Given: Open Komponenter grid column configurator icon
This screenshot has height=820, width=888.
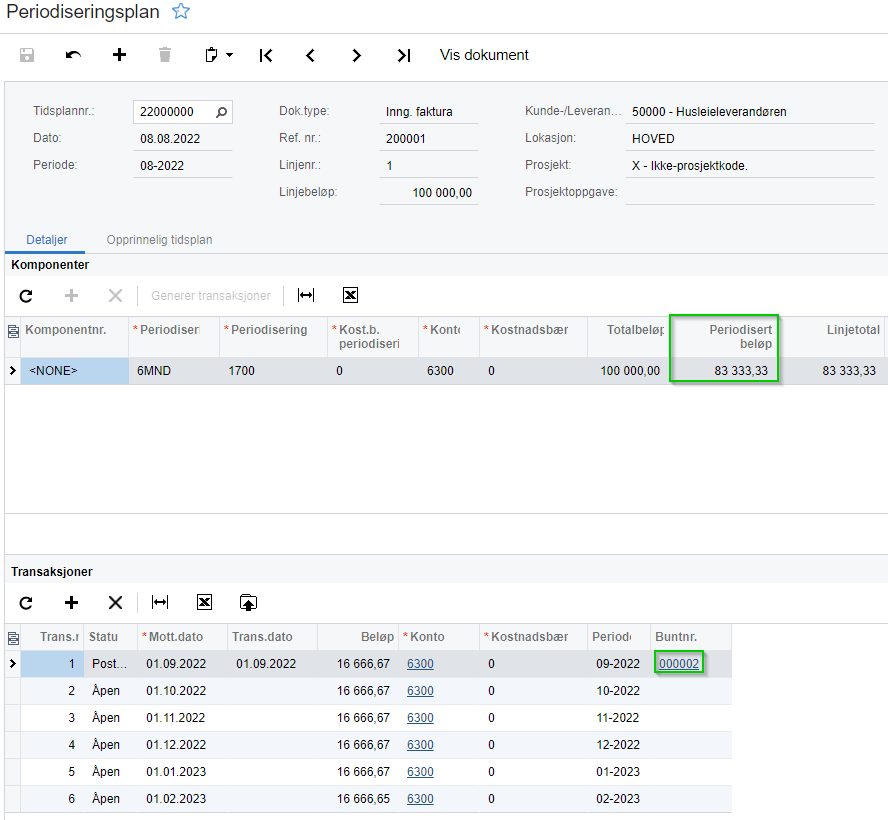Looking at the screenshot, I should (13, 331).
